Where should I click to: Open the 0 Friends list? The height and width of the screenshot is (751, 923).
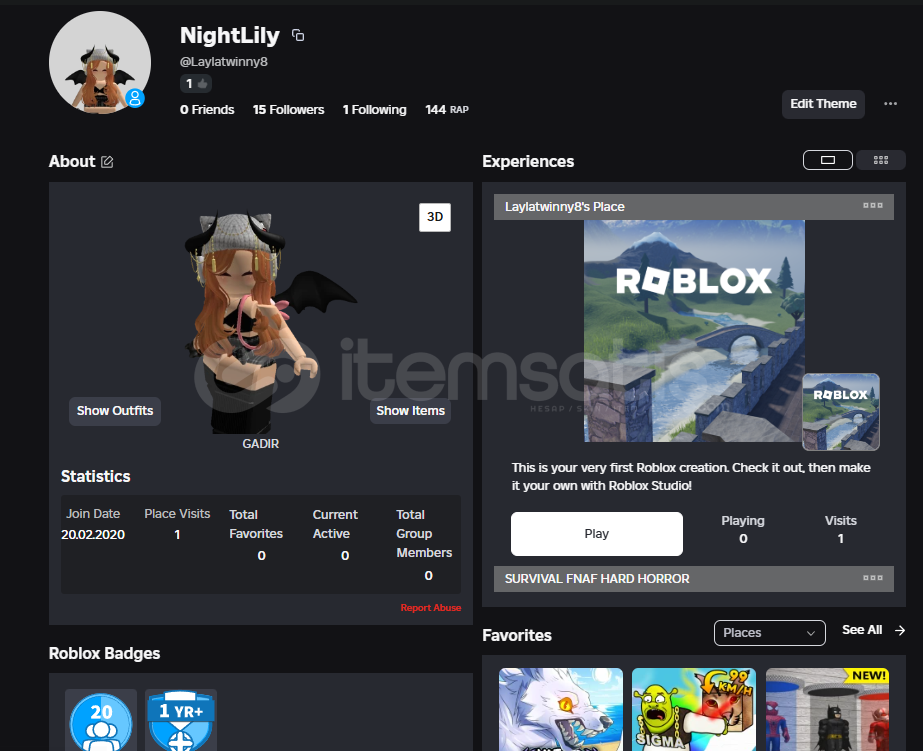pos(207,109)
